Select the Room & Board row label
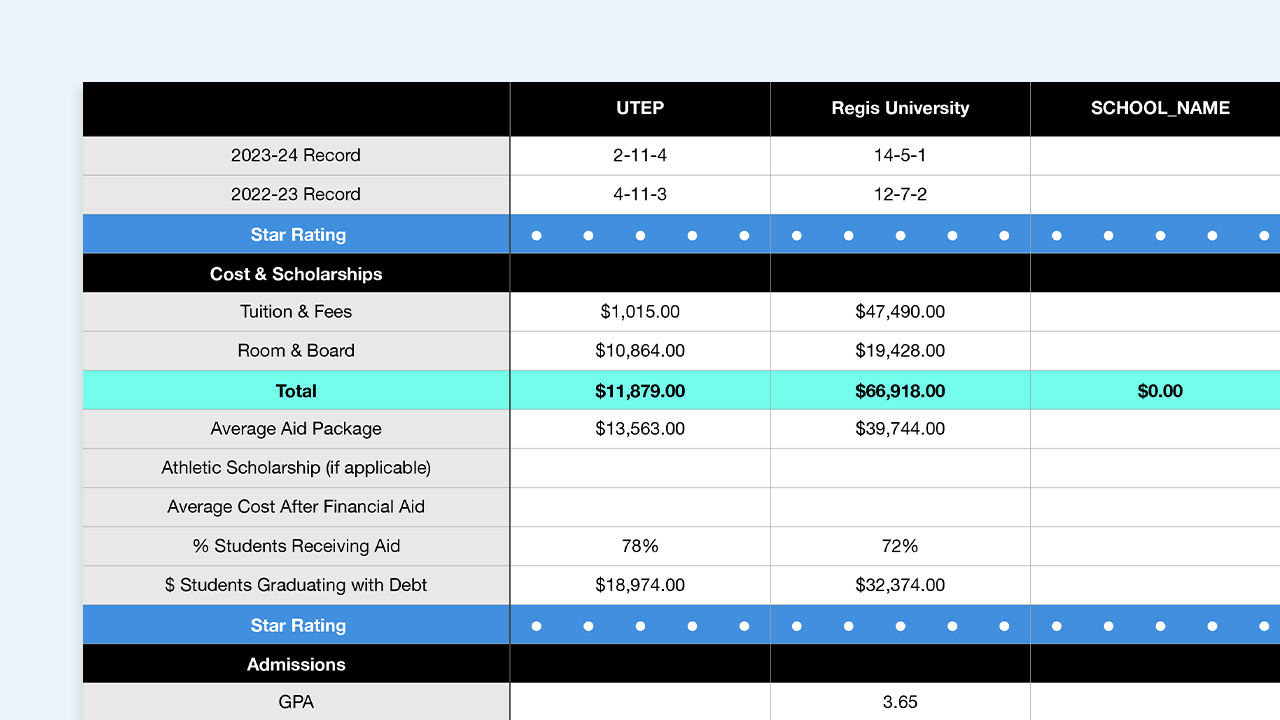This screenshot has width=1280, height=720. click(x=296, y=350)
